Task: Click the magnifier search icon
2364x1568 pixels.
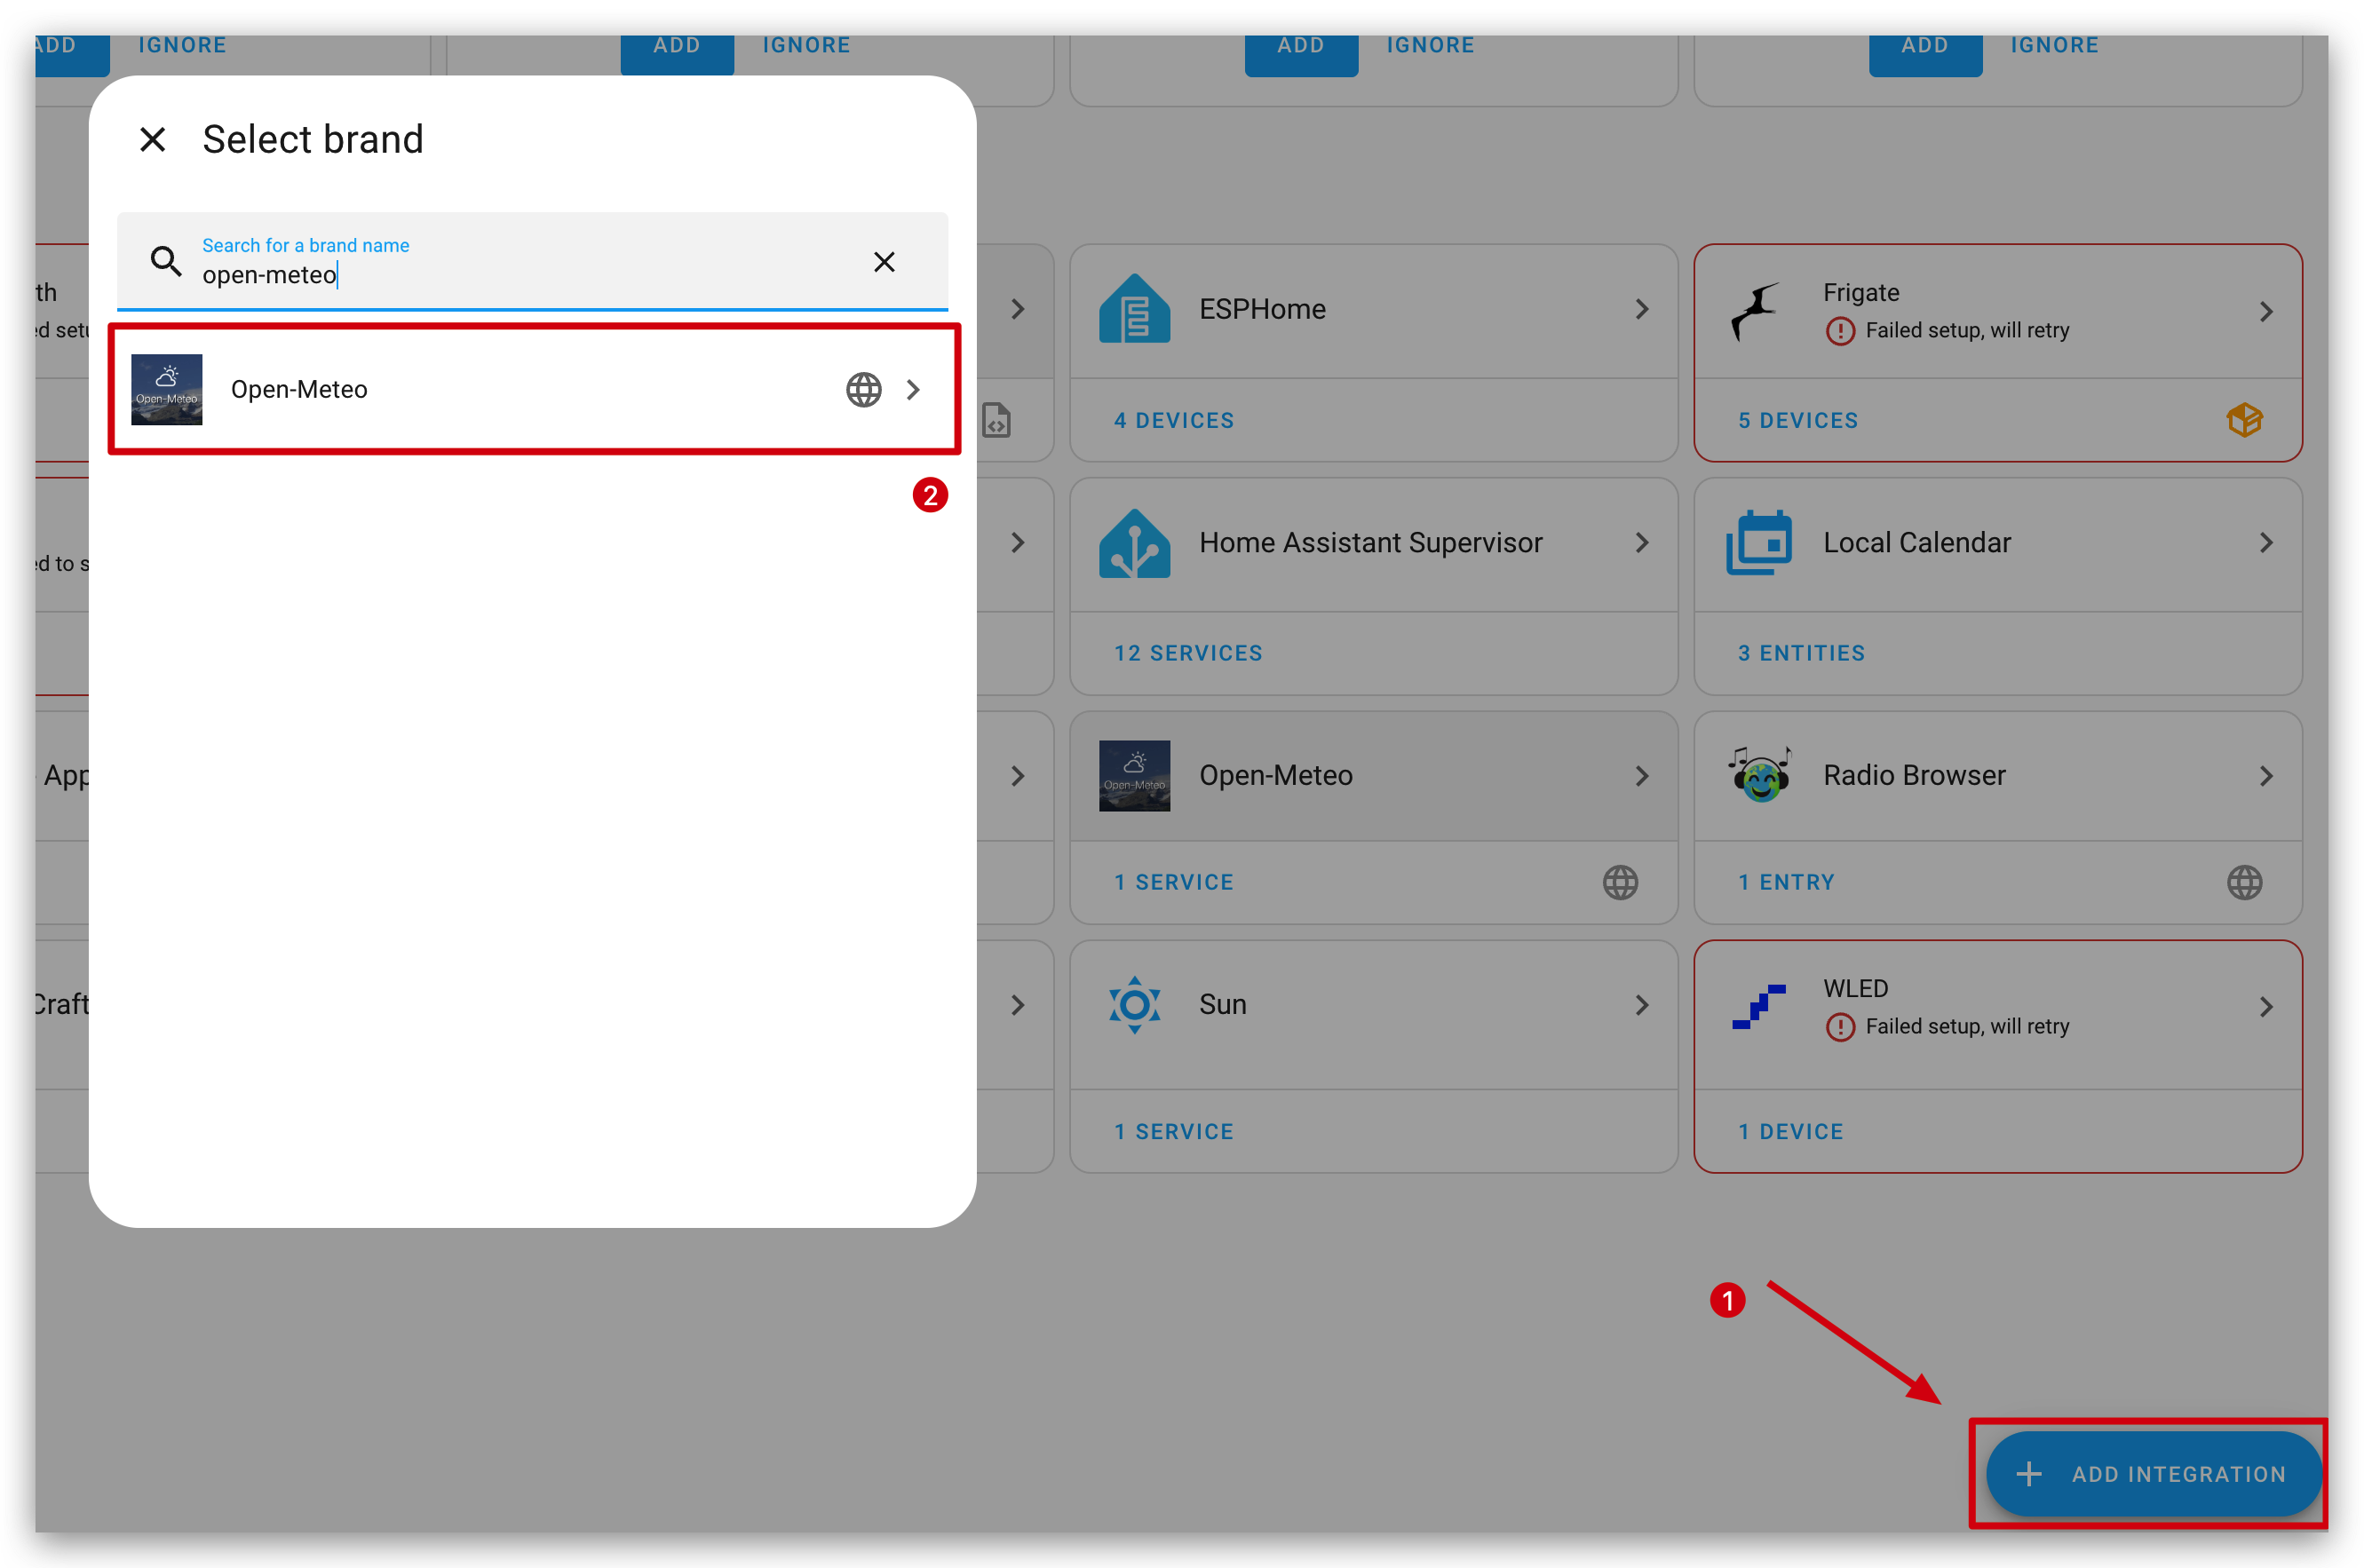Action: (x=165, y=262)
